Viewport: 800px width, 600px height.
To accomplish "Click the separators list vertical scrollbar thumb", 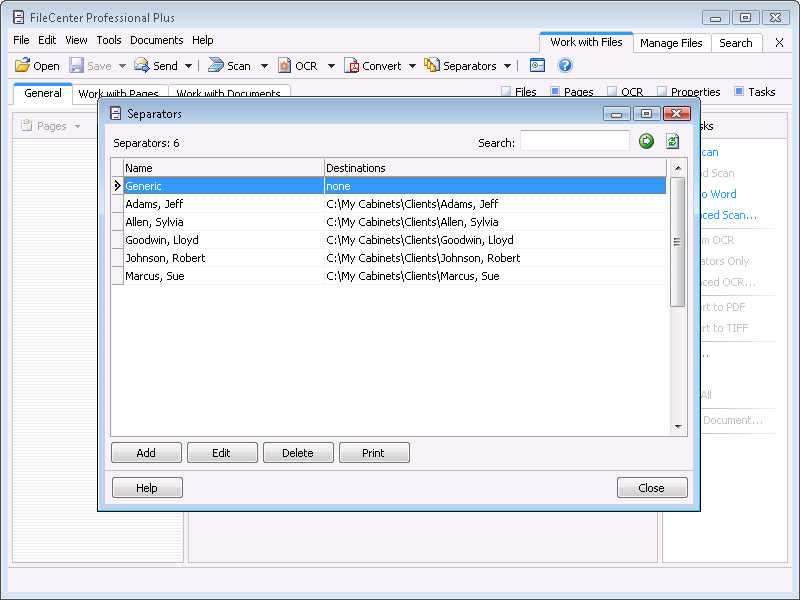I will [x=678, y=240].
